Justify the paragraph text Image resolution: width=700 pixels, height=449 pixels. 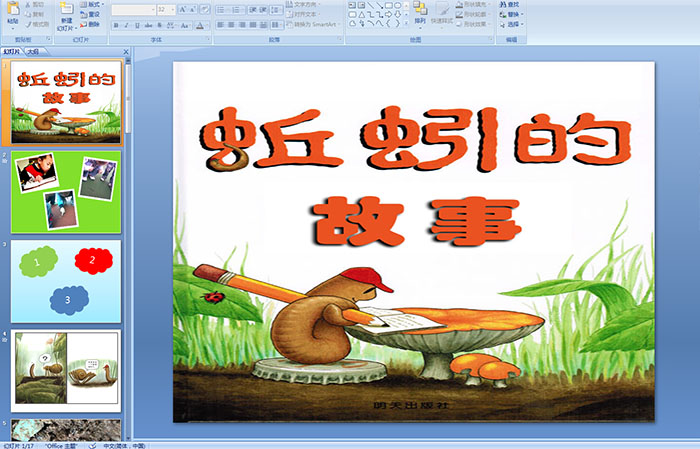tap(253, 25)
